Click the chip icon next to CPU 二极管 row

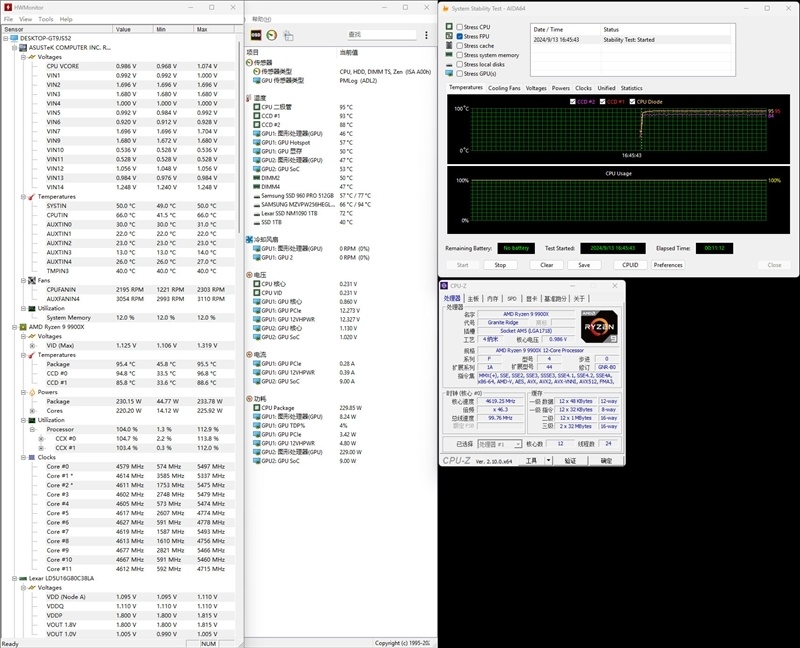pyautogui.click(x=257, y=107)
